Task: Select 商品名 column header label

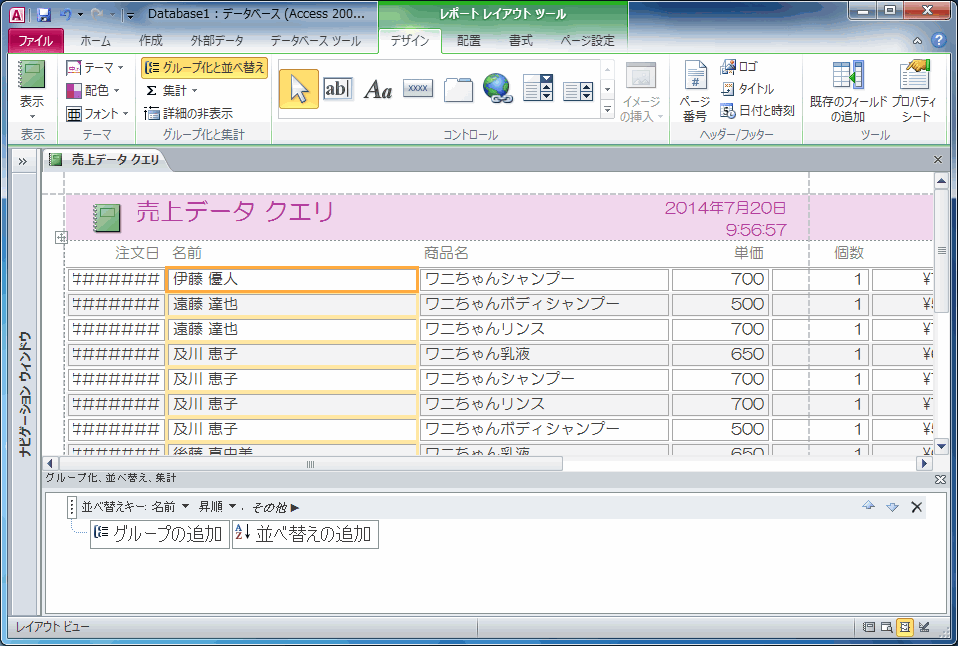Action: (x=446, y=252)
